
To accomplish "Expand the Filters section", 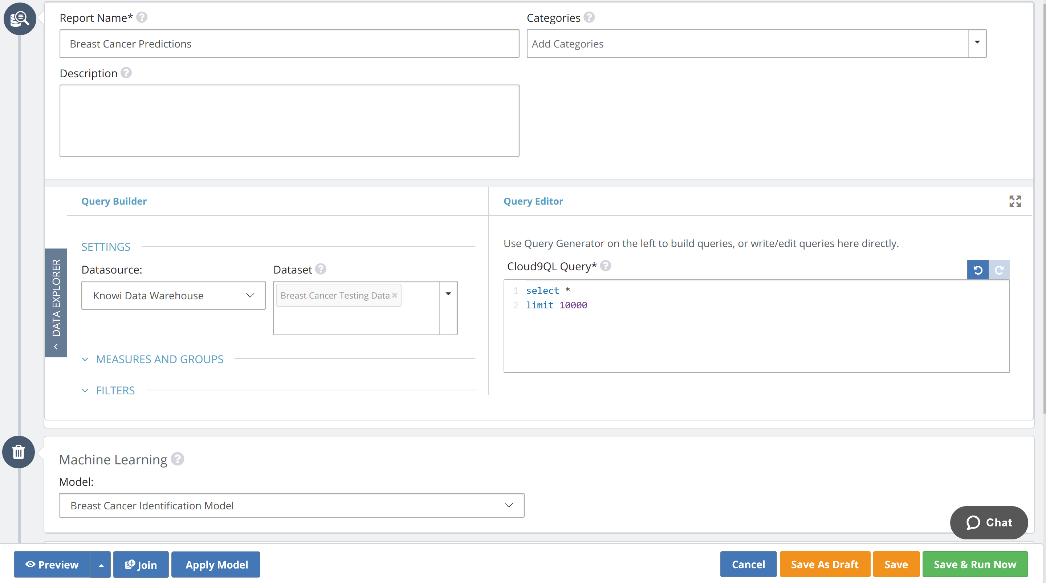I will click(x=115, y=390).
